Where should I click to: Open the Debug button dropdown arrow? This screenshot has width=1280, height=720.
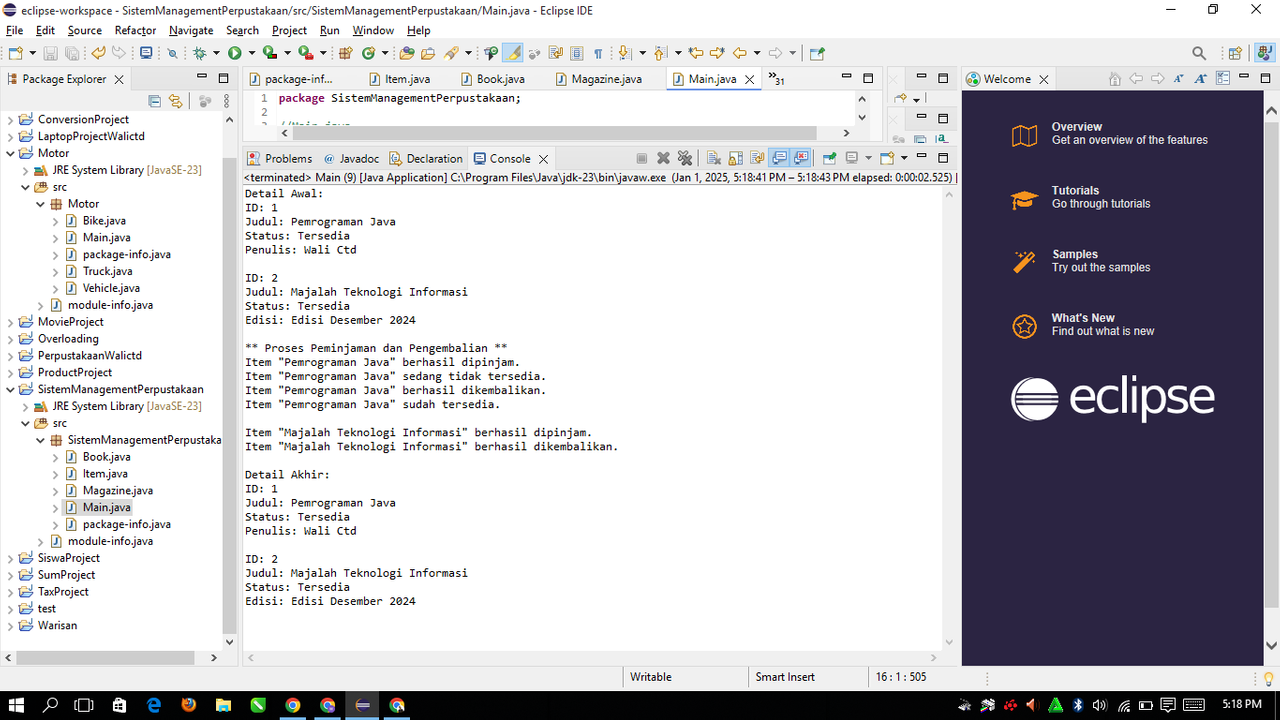(216, 53)
